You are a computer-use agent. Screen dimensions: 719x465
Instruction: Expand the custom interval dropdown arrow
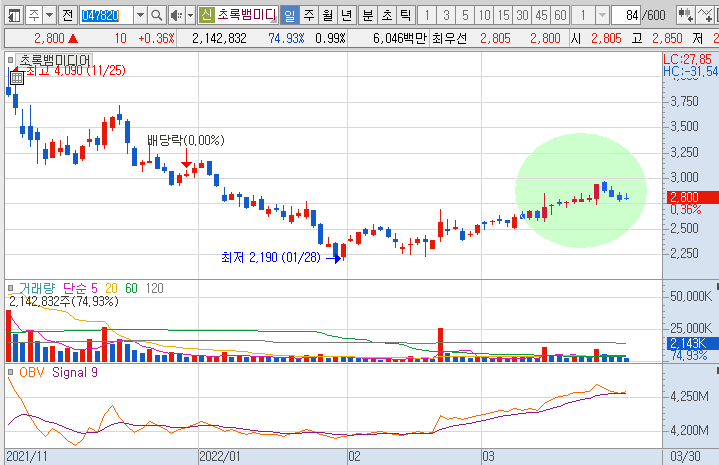pos(603,16)
